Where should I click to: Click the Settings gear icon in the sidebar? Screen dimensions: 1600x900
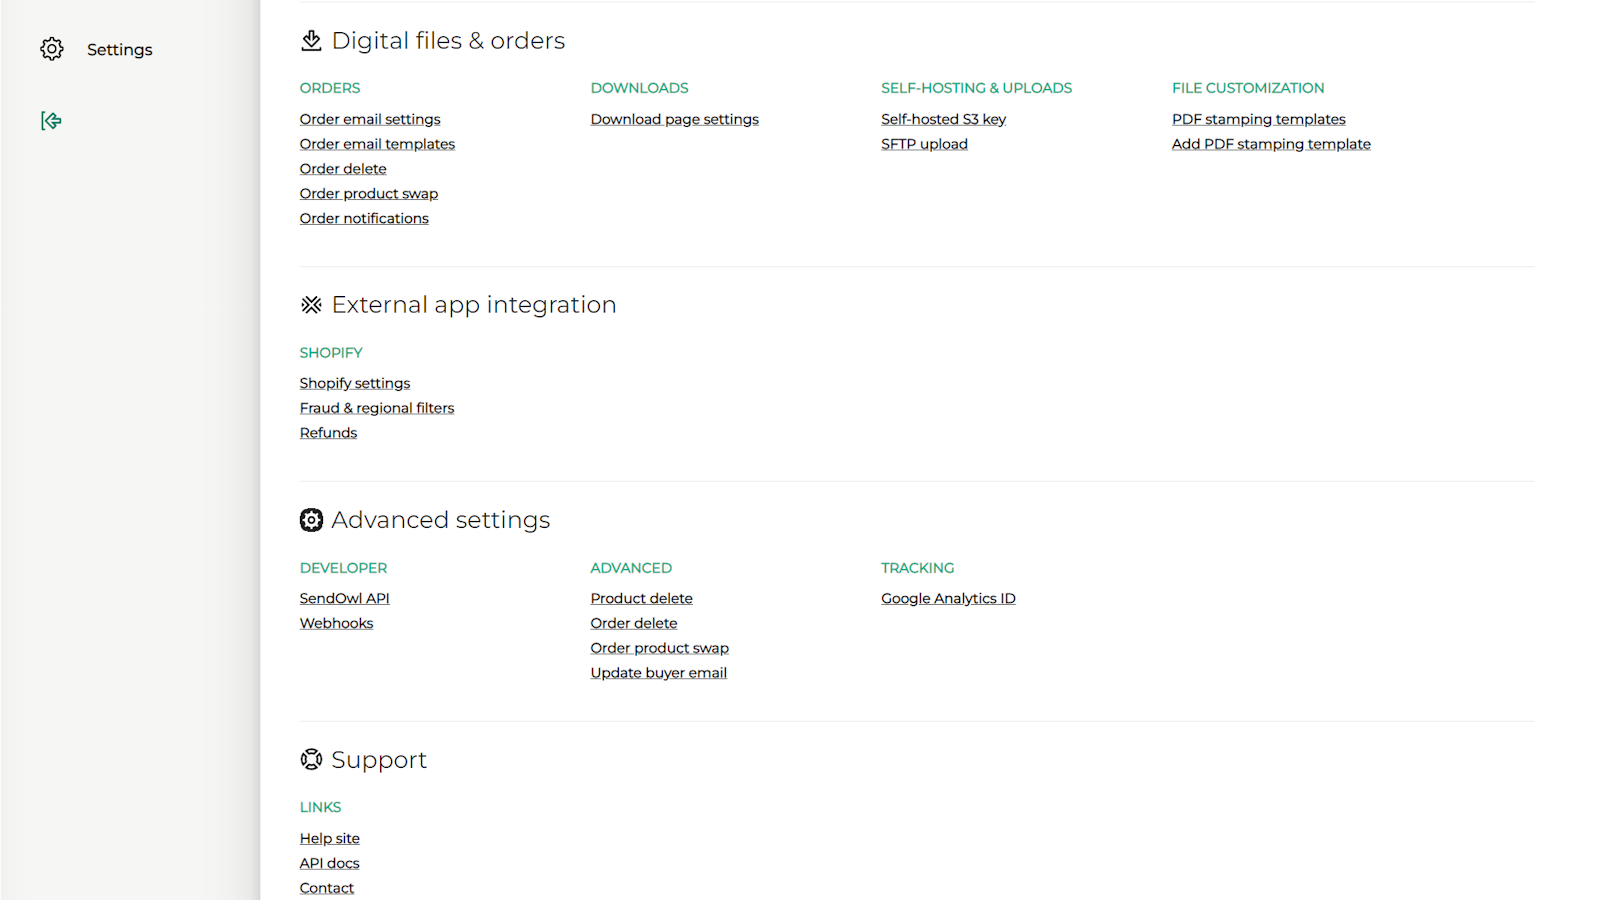51,48
